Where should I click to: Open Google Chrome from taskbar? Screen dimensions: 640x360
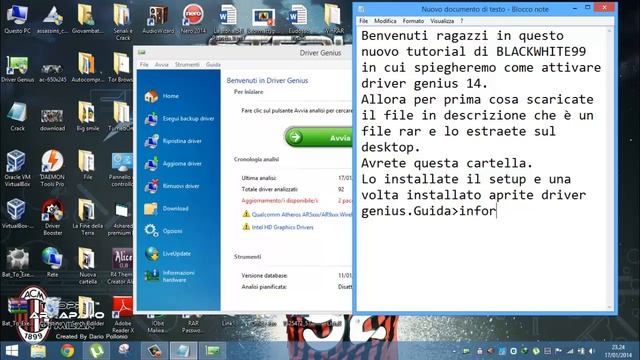coord(68,351)
